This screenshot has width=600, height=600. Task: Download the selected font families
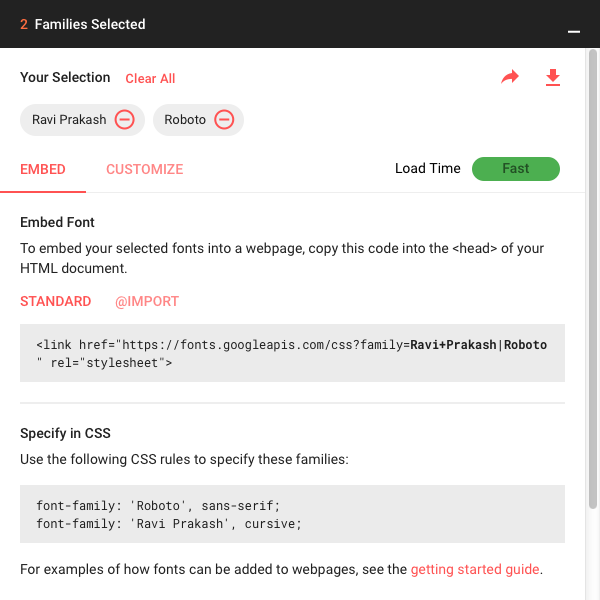pos(553,78)
